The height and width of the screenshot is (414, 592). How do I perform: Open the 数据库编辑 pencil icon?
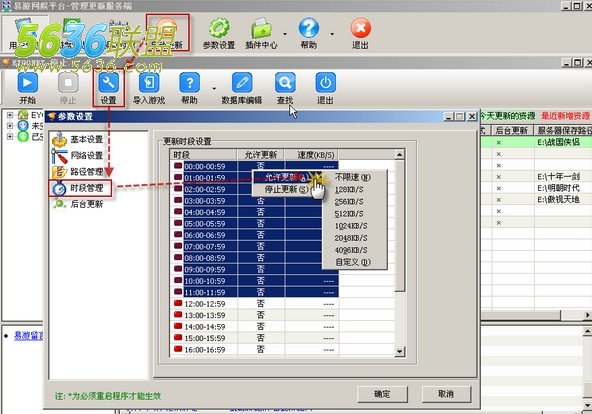(x=242, y=83)
